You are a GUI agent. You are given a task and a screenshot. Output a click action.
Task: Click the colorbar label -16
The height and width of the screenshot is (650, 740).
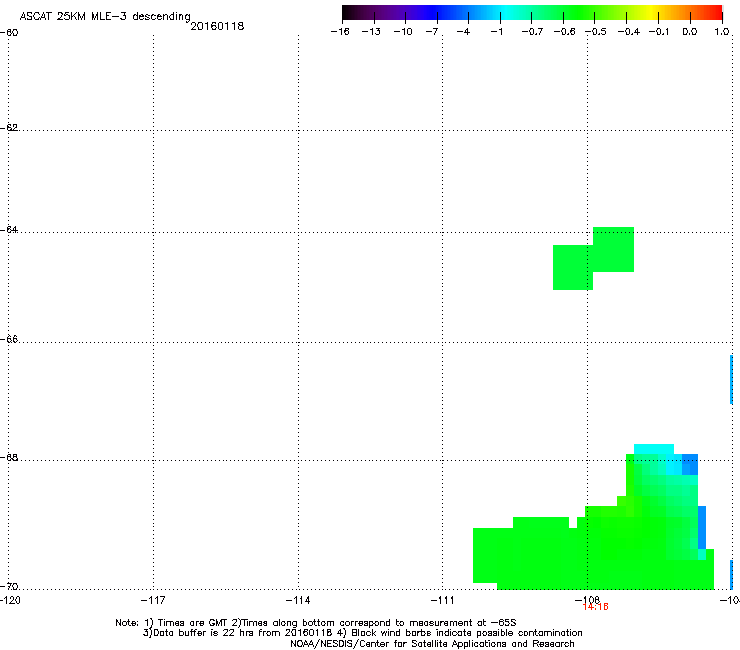[340, 32]
